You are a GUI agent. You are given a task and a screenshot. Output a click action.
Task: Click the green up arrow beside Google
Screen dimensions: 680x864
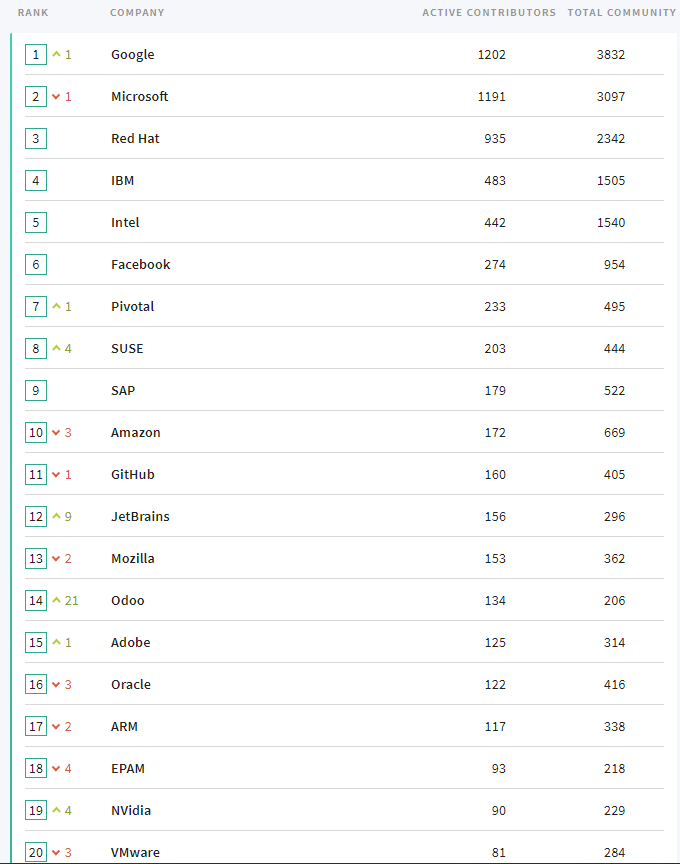(56, 54)
